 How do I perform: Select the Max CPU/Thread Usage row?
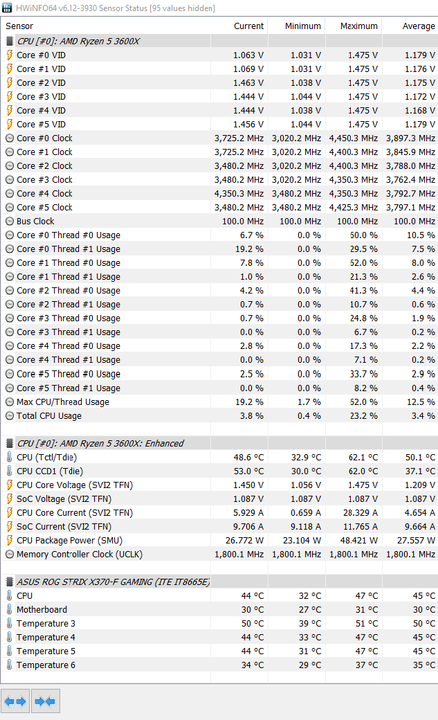click(219, 402)
